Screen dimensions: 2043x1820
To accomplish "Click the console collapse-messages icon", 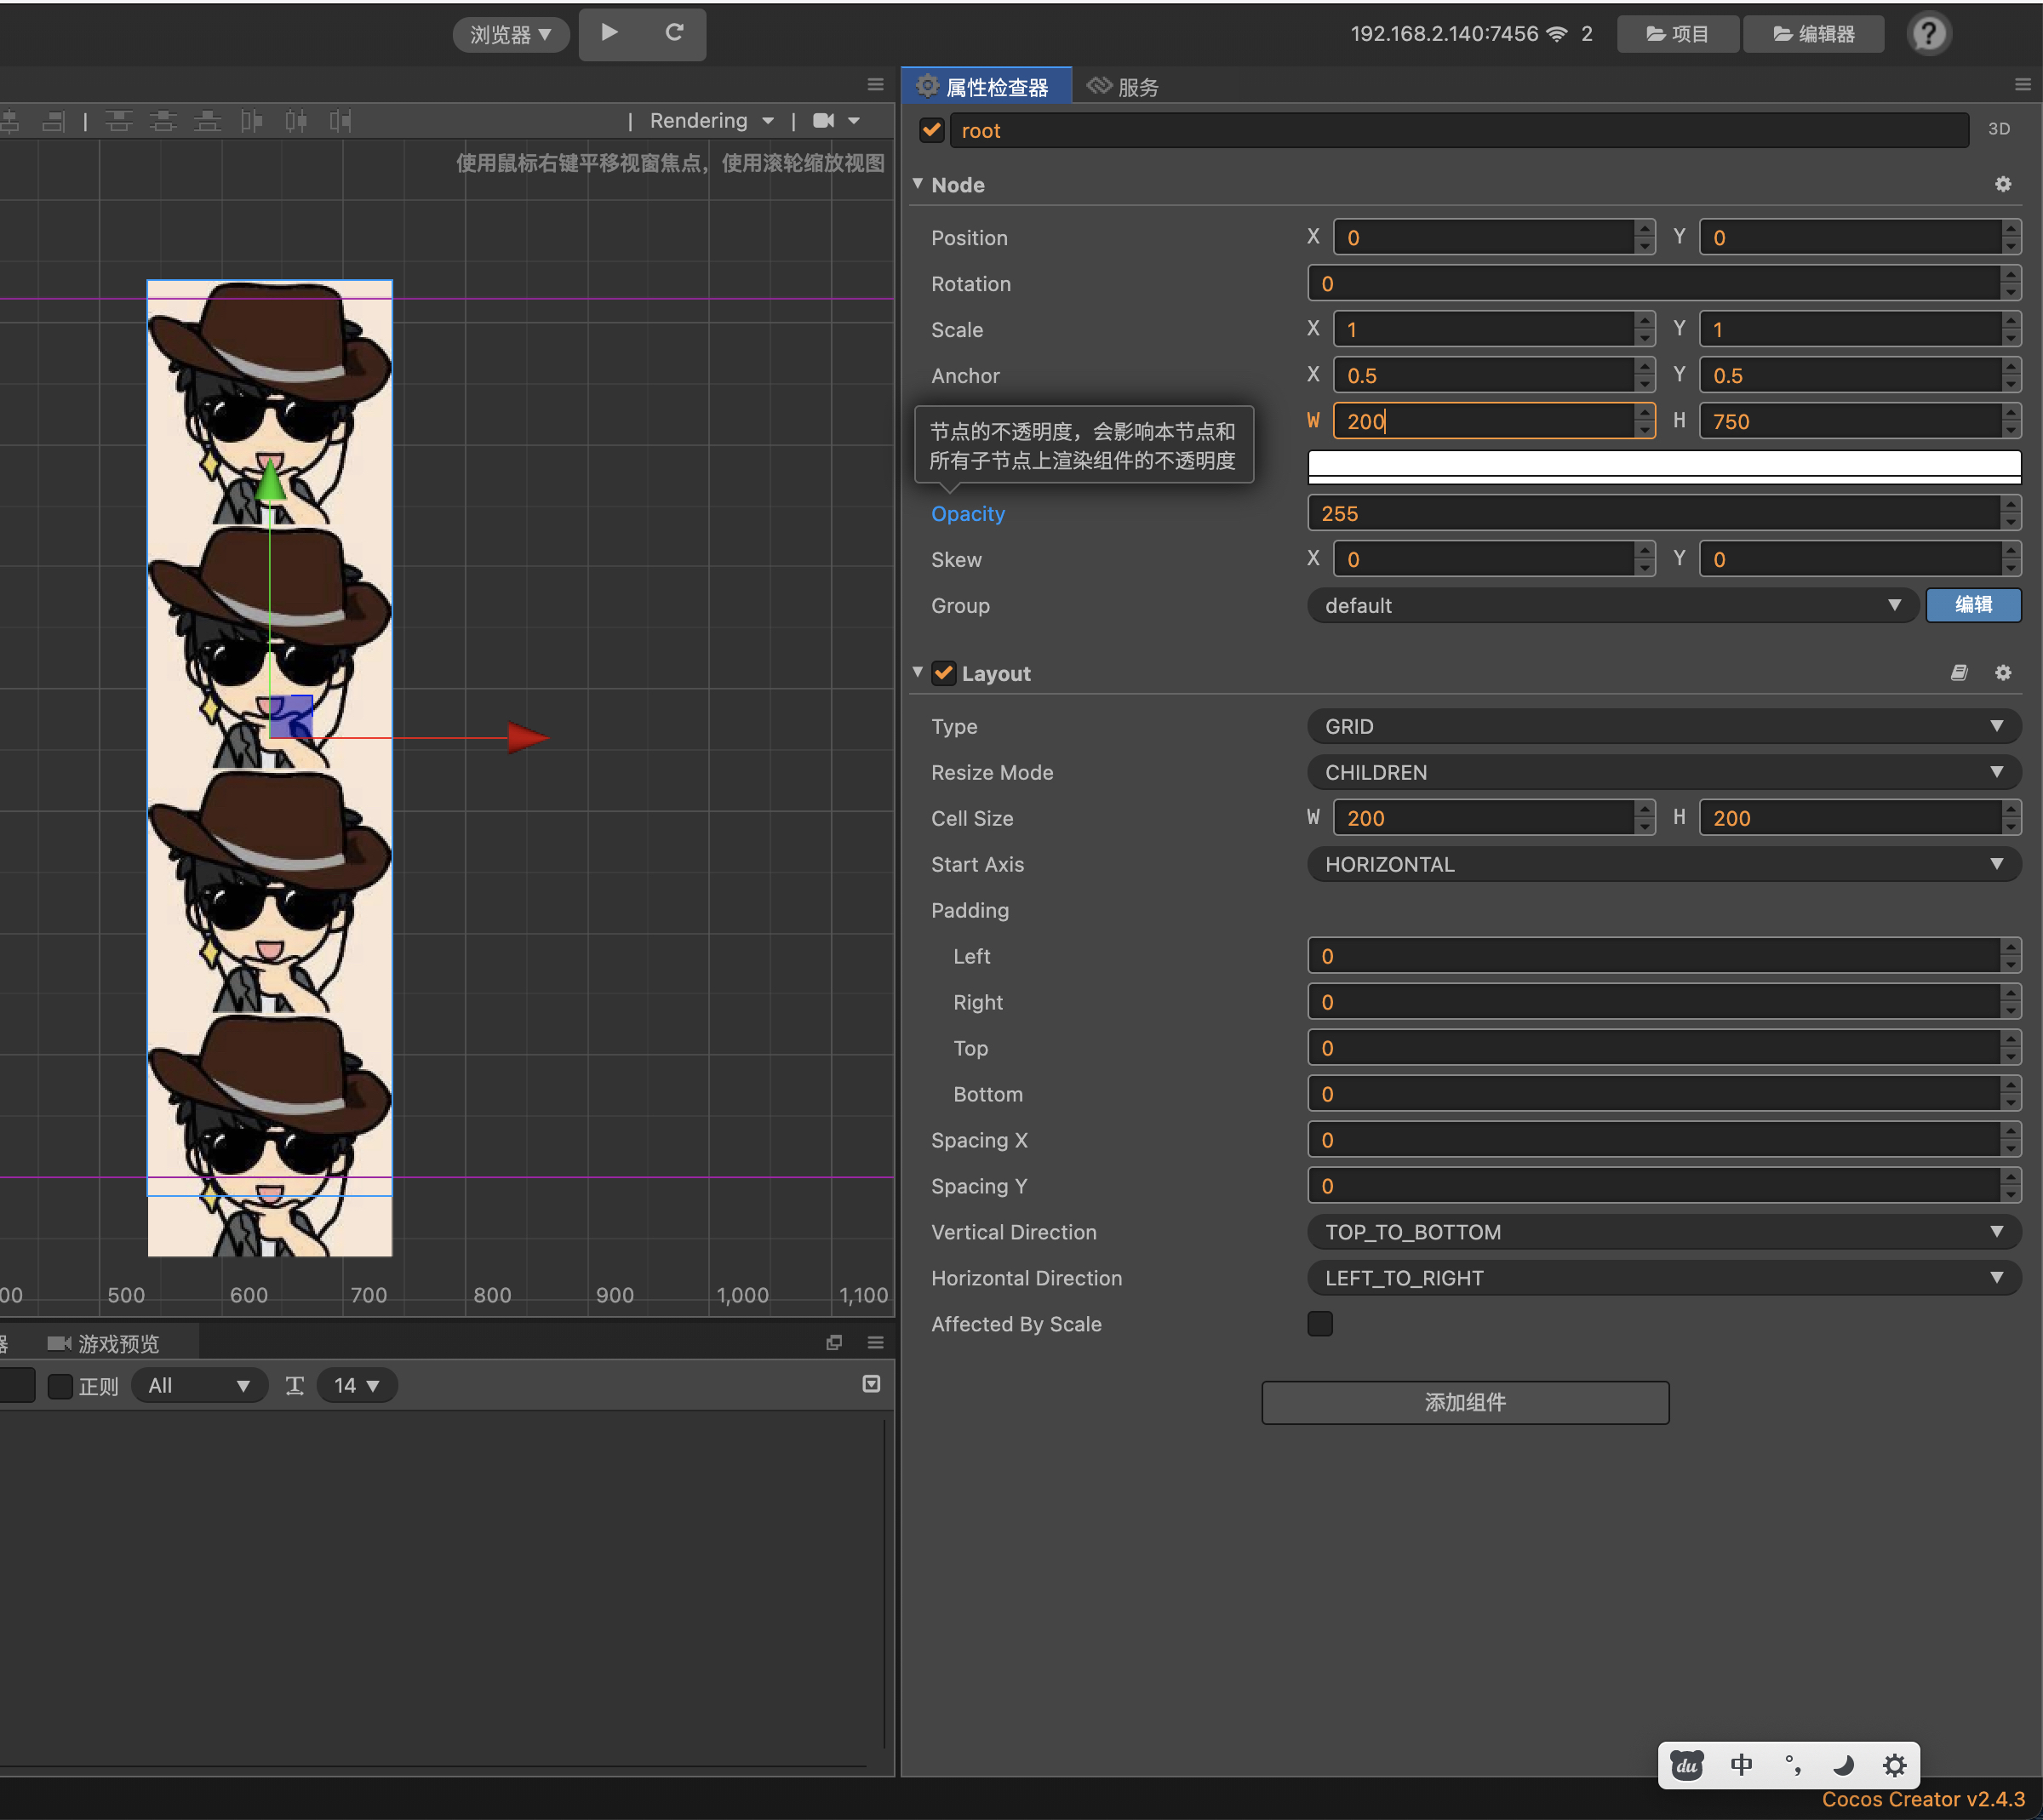I will pos(871,1384).
